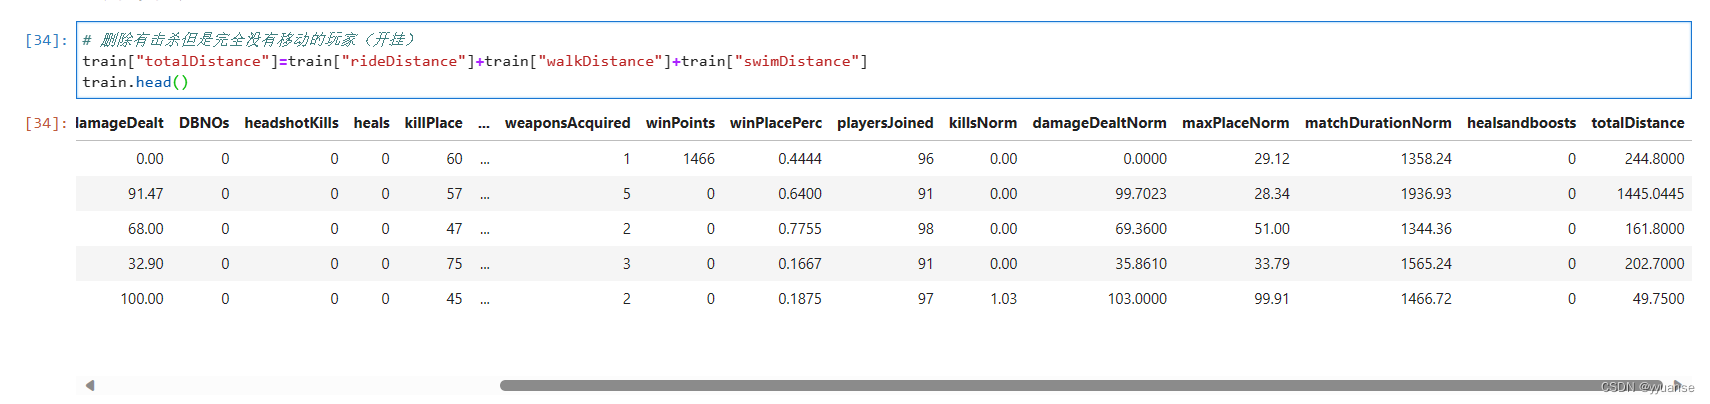This screenshot has height=404, width=1710.
Task: Click the right scroll arrow of the table scrollbar
Action: pos(1678,385)
